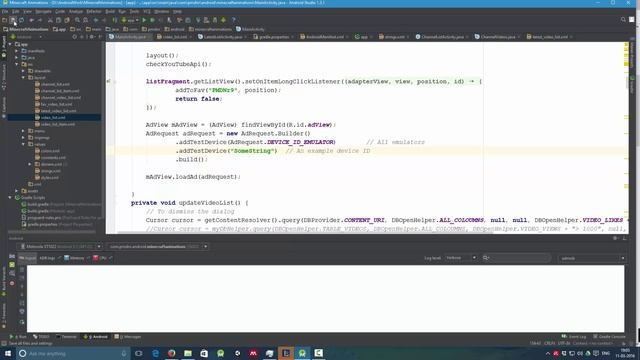
Task: Click the navigate Forward arrow
Action: [x=104, y=20]
